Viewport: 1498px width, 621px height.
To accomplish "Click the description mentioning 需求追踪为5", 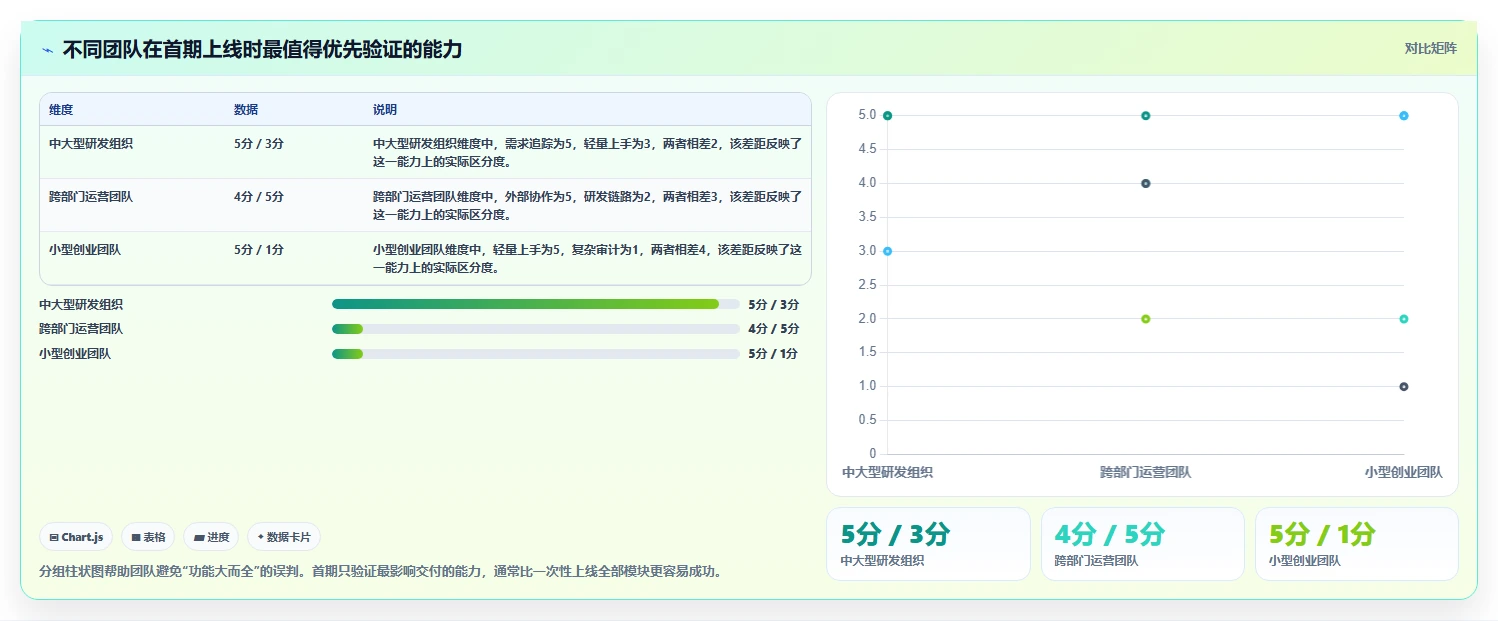I will pyautogui.click(x=587, y=152).
